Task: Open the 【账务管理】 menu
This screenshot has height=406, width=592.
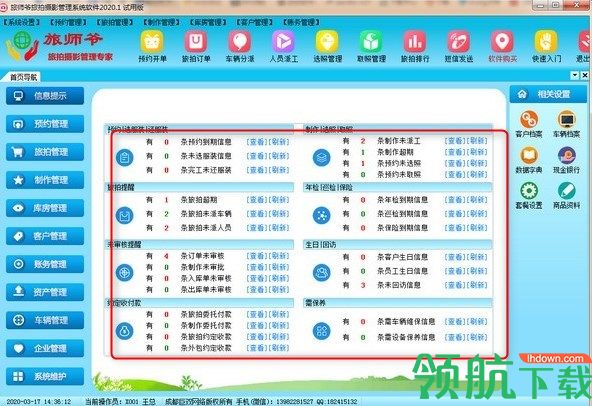Action: [x=301, y=22]
